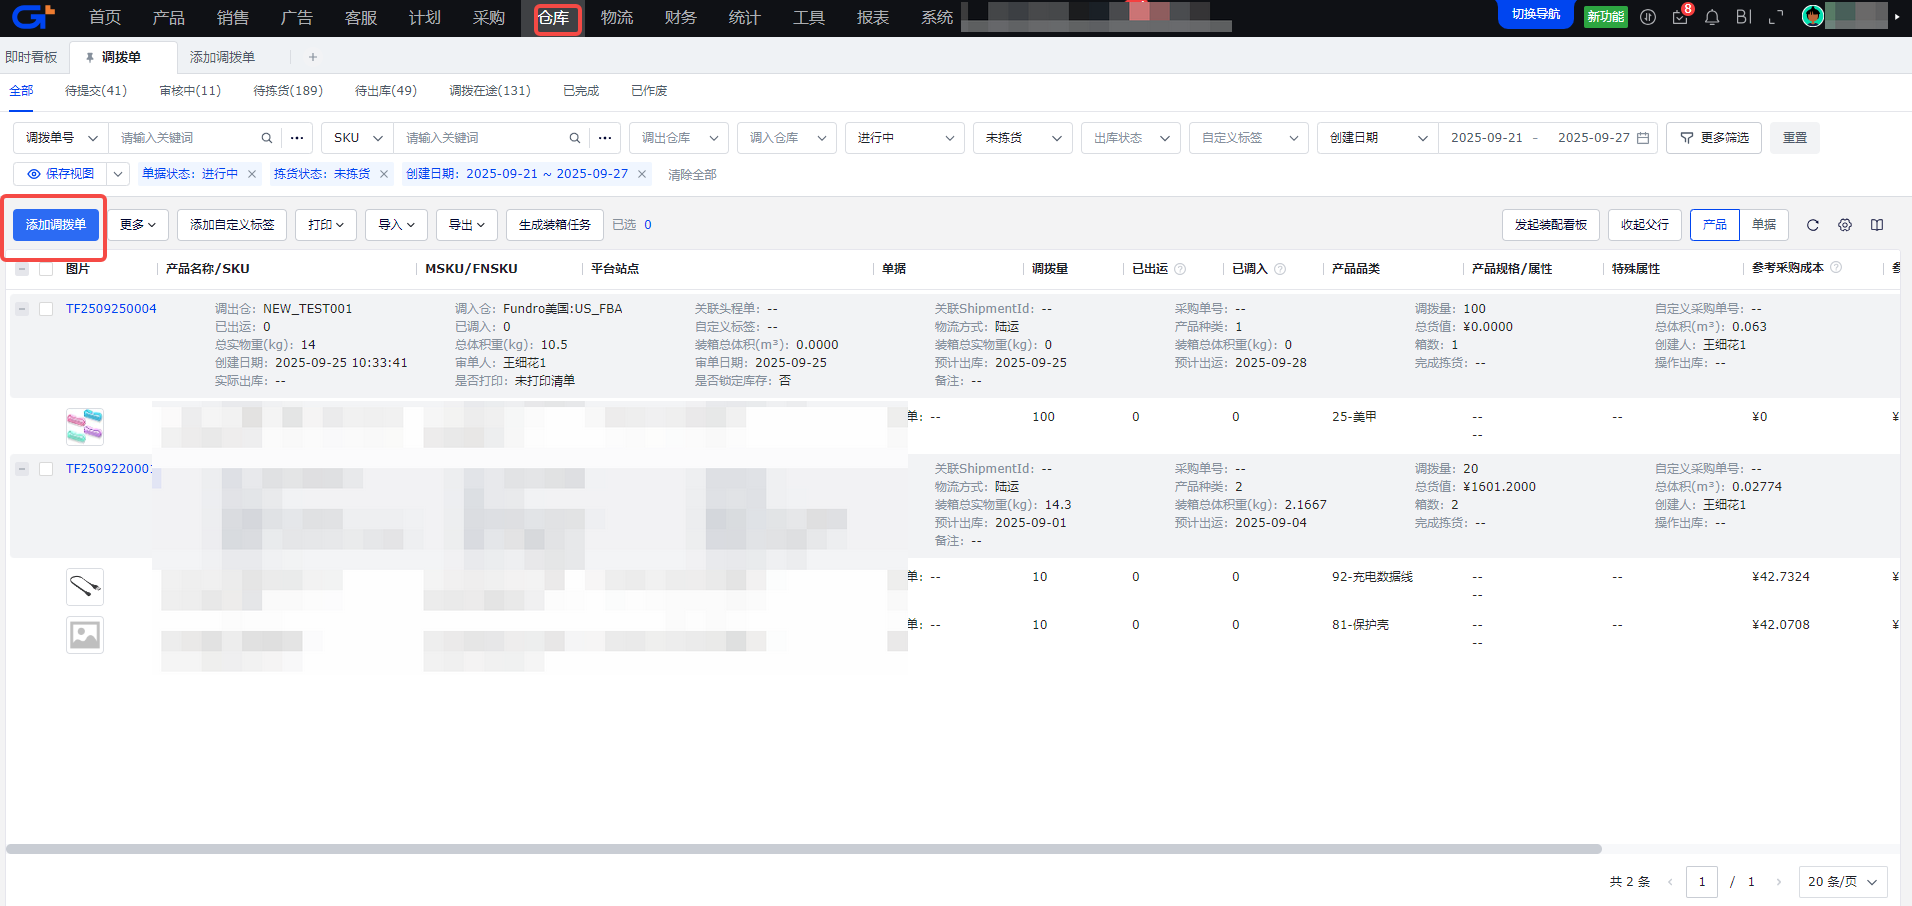The image size is (1912, 906).
Task: Toggle the select-all checkbox in the table header
Action: 46,269
